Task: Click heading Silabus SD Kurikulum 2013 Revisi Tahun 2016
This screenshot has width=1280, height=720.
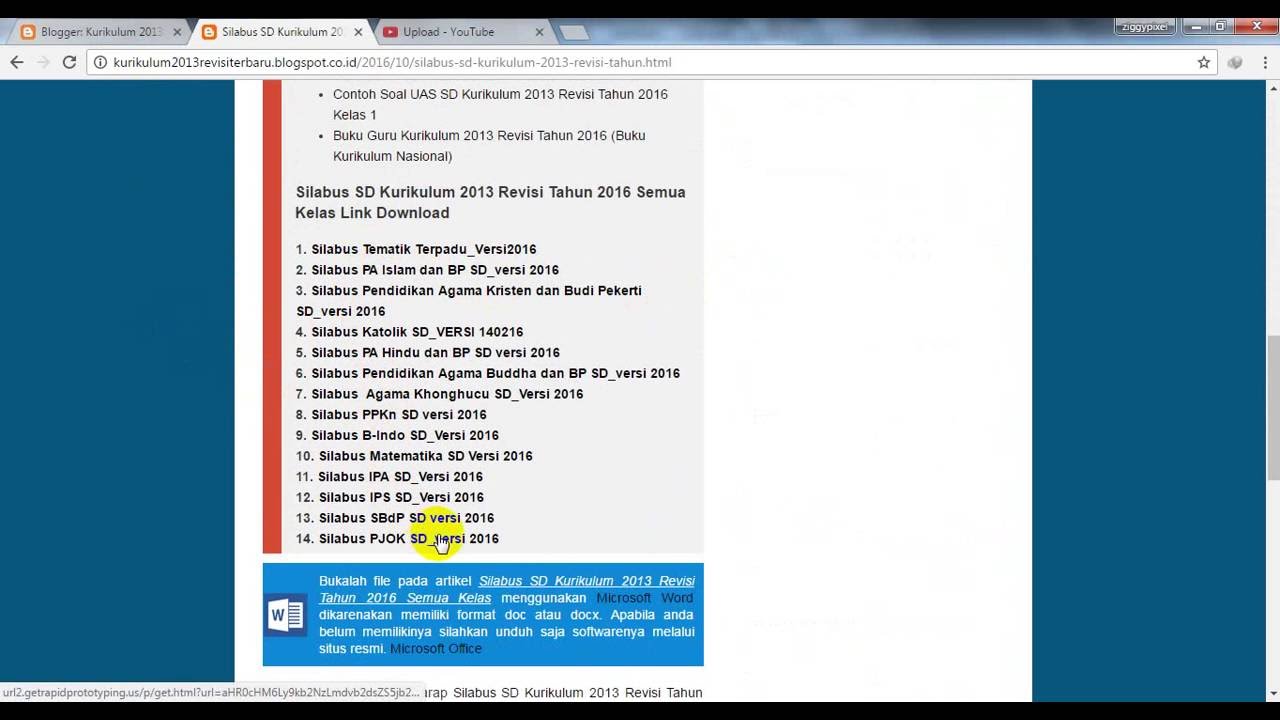Action: (x=490, y=202)
